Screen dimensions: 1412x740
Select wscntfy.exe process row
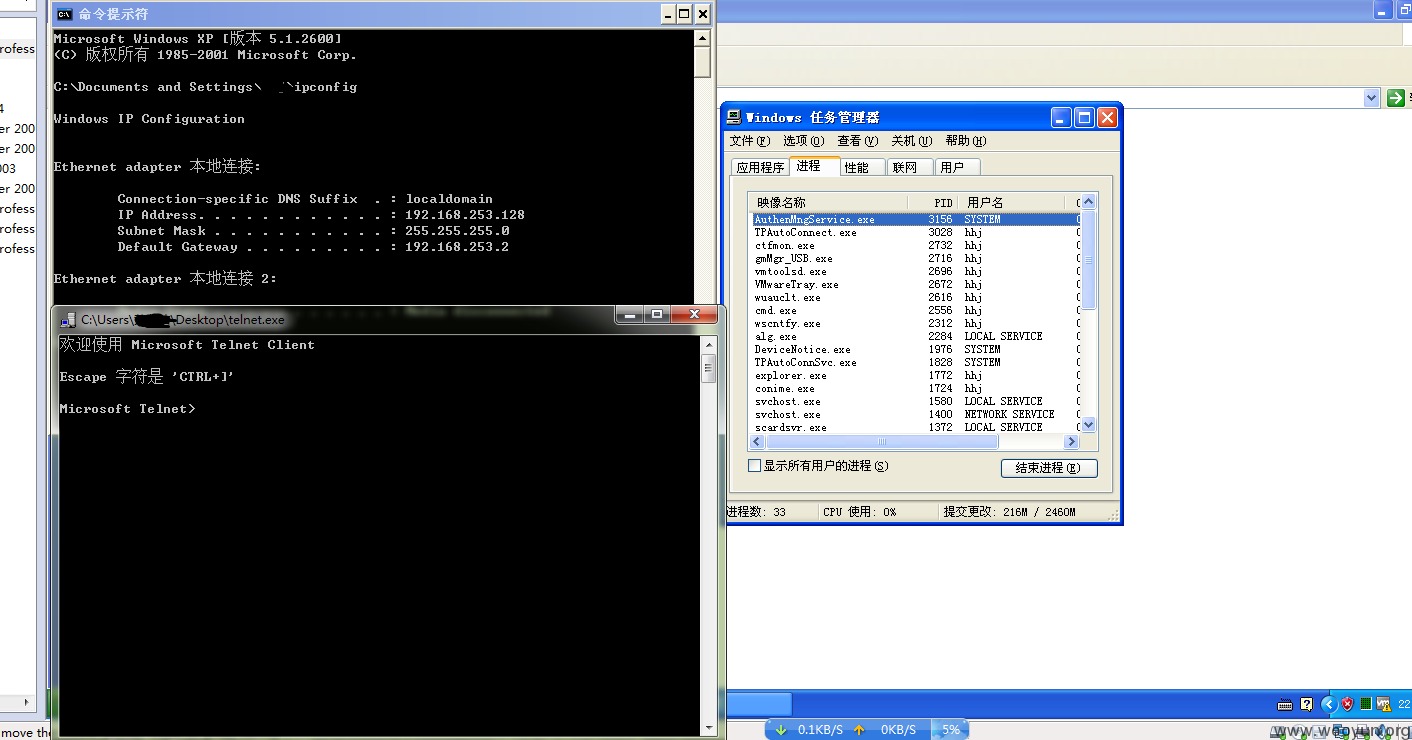click(915, 323)
